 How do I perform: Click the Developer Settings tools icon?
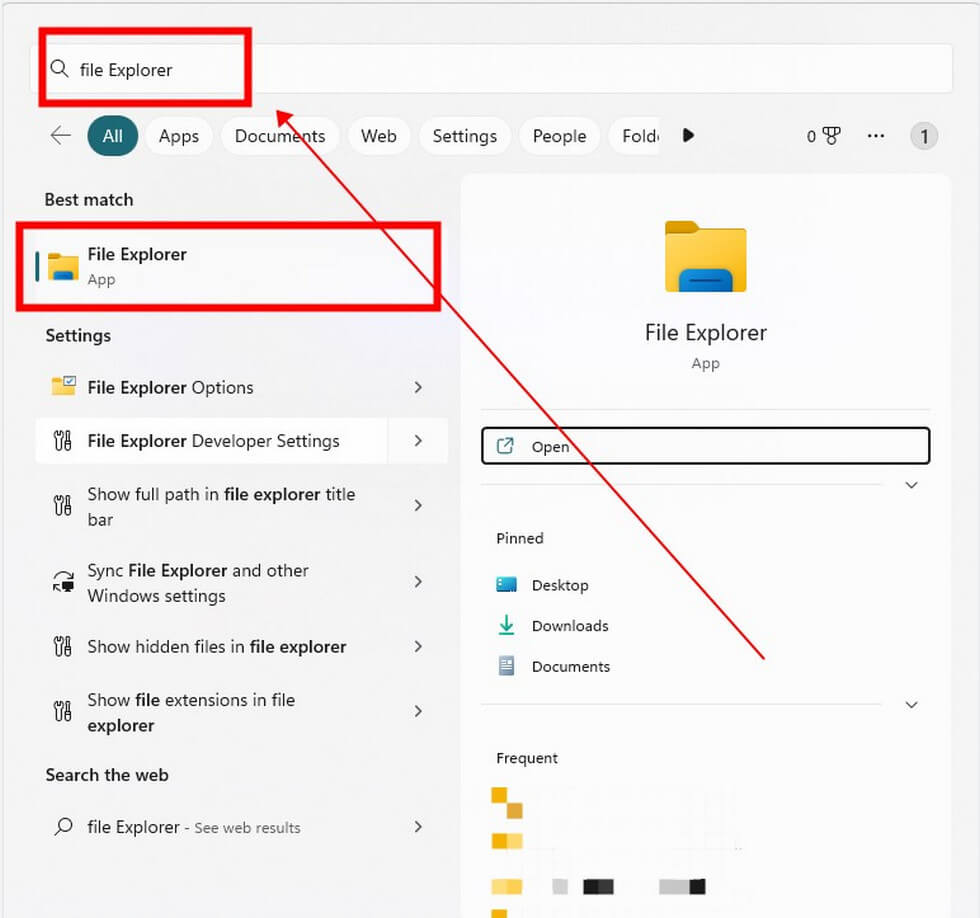(62, 441)
